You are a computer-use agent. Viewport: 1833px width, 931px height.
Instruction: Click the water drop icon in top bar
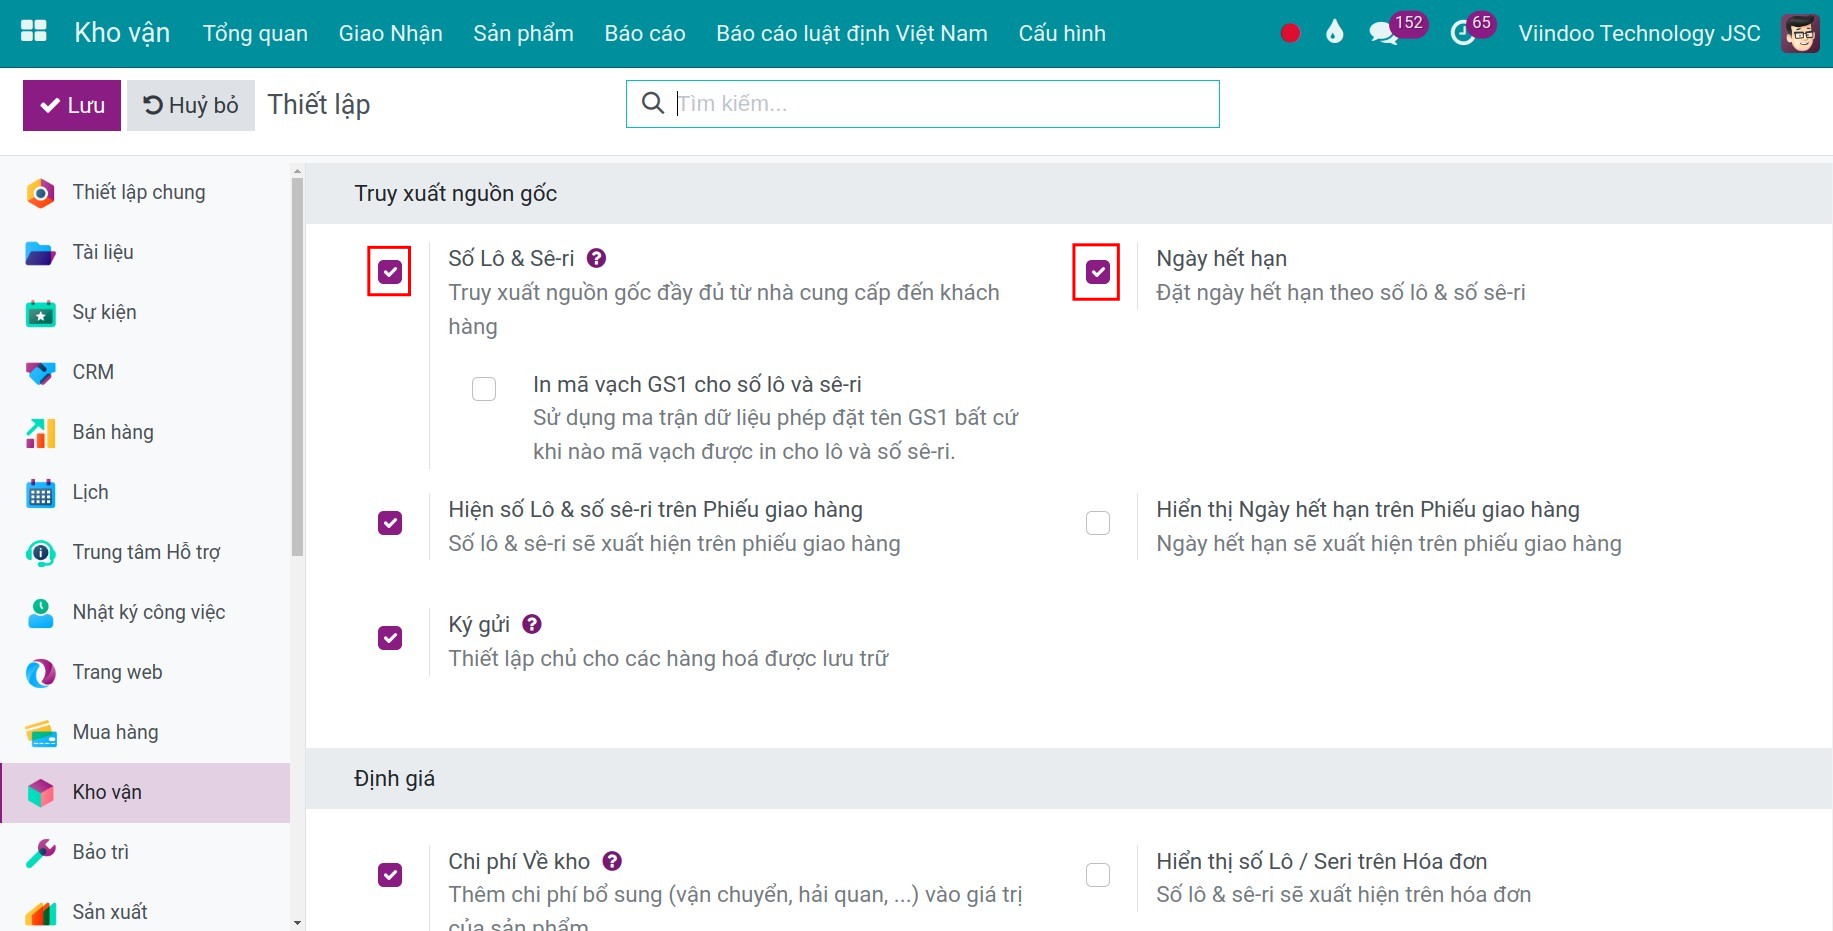coord(1334,33)
